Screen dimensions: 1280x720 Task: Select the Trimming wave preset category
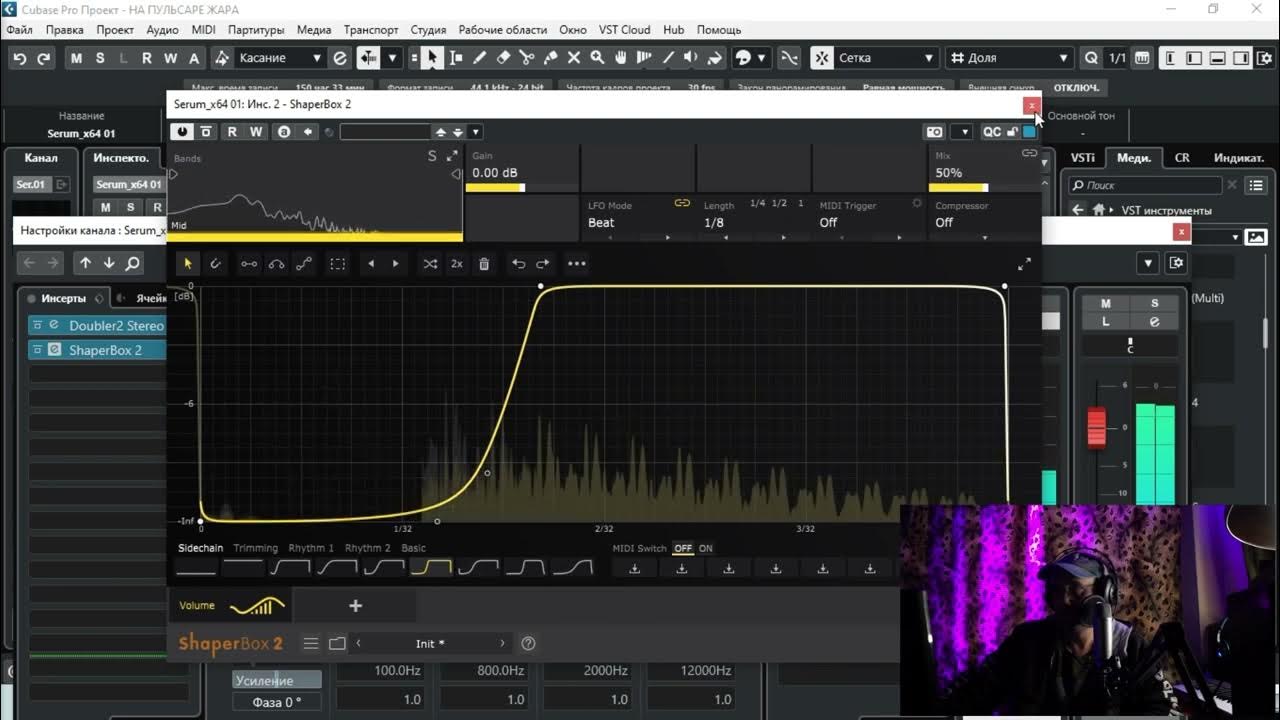[x=256, y=548]
